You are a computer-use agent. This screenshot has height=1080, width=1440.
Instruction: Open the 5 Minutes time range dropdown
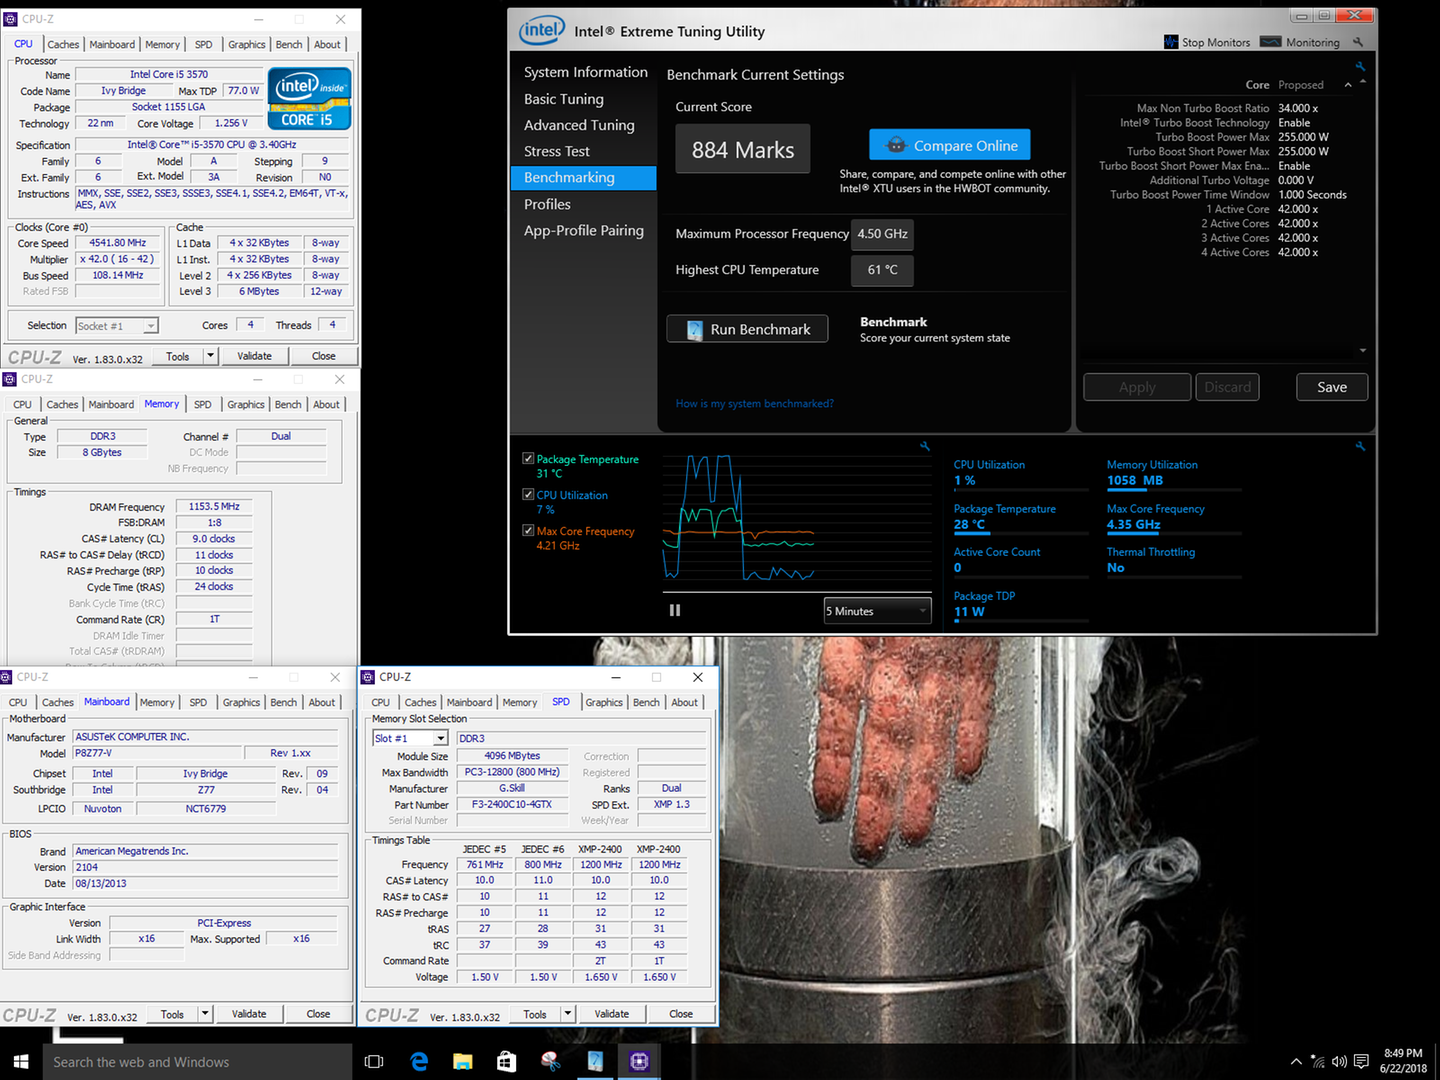point(877,611)
